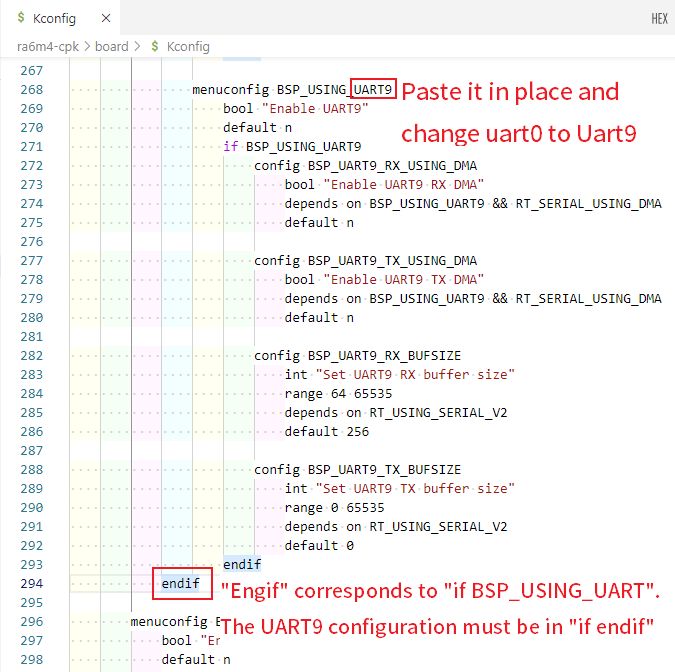The image size is (675, 672).
Task: Click 'Set UART9 TX buffer size' string
Action: [x=414, y=489]
